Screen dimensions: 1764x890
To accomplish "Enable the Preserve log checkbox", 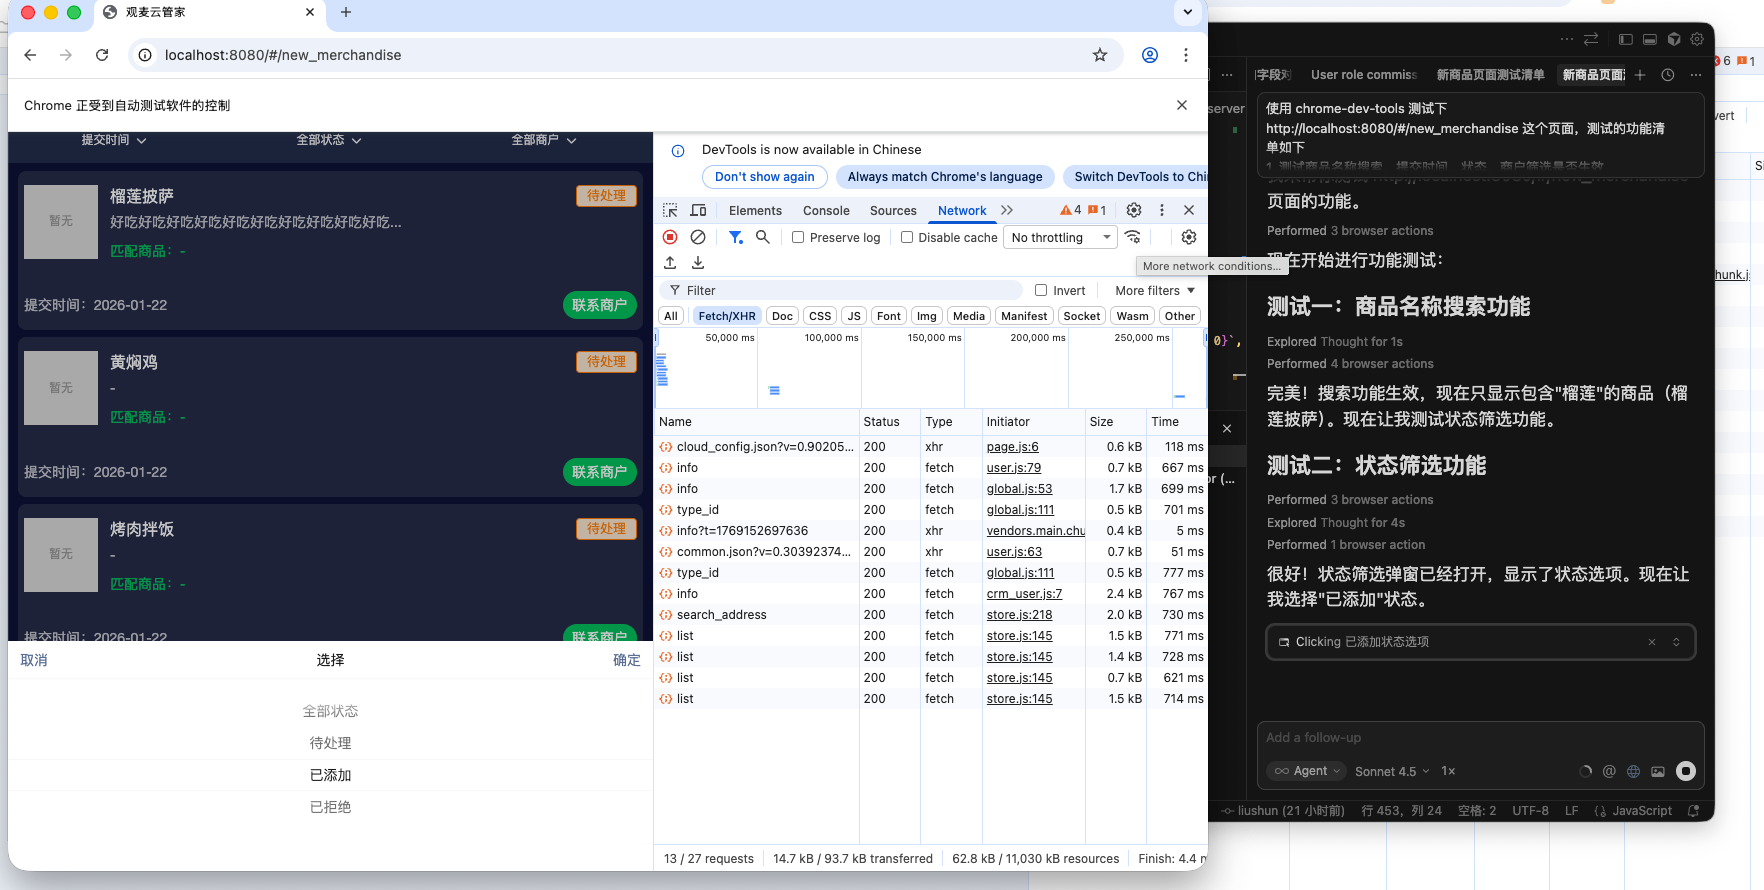I will (798, 238).
